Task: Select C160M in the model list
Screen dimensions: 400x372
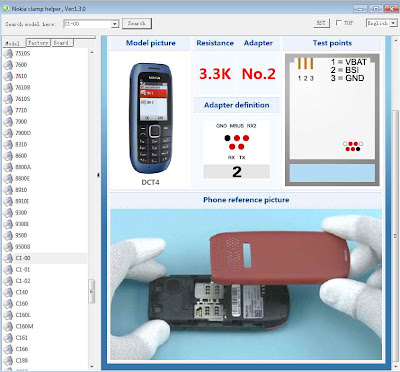Action: point(24,326)
